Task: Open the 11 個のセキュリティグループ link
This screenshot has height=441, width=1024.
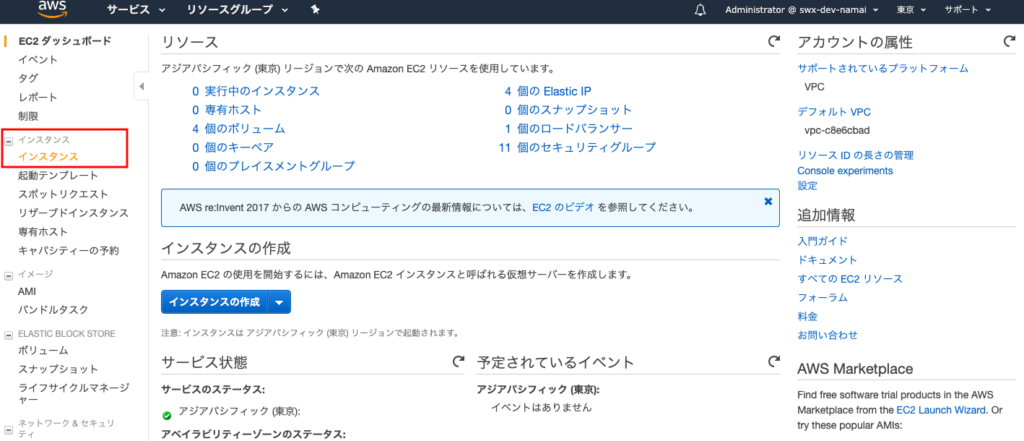Action: [x=577, y=147]
